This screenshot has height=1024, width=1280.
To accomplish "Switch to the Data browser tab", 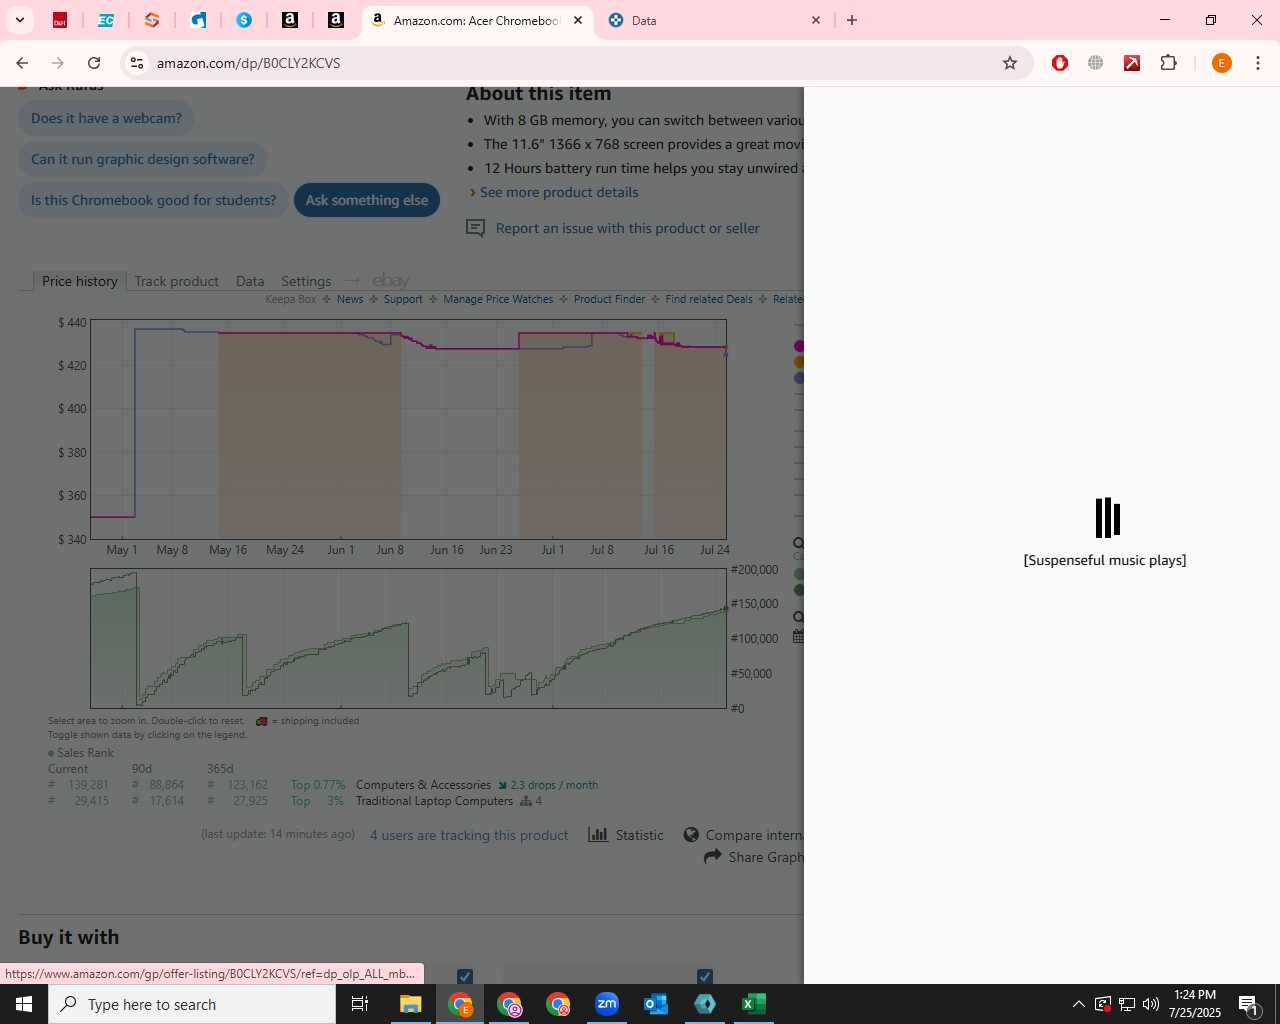I will (x=714, y=20).
